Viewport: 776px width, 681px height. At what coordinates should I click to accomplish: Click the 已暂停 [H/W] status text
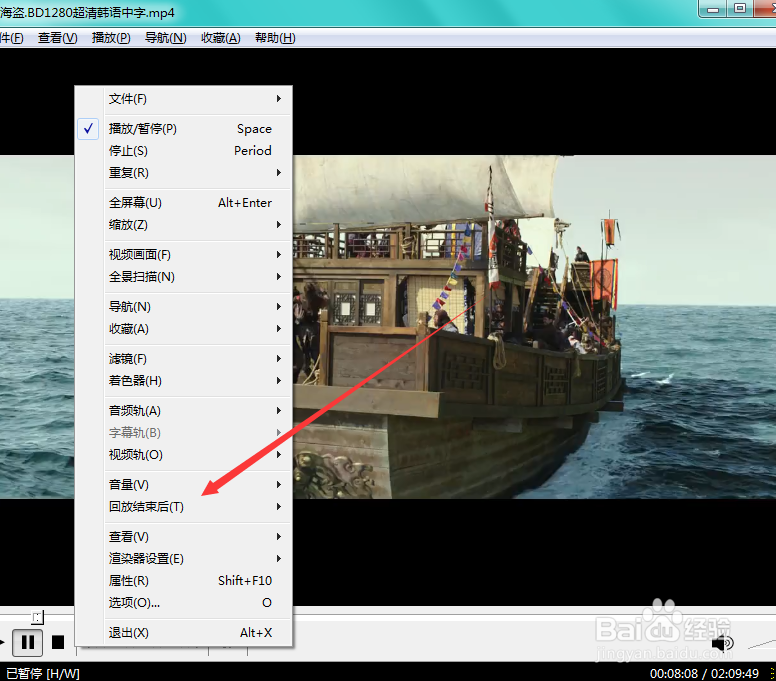tap(43, 673)
